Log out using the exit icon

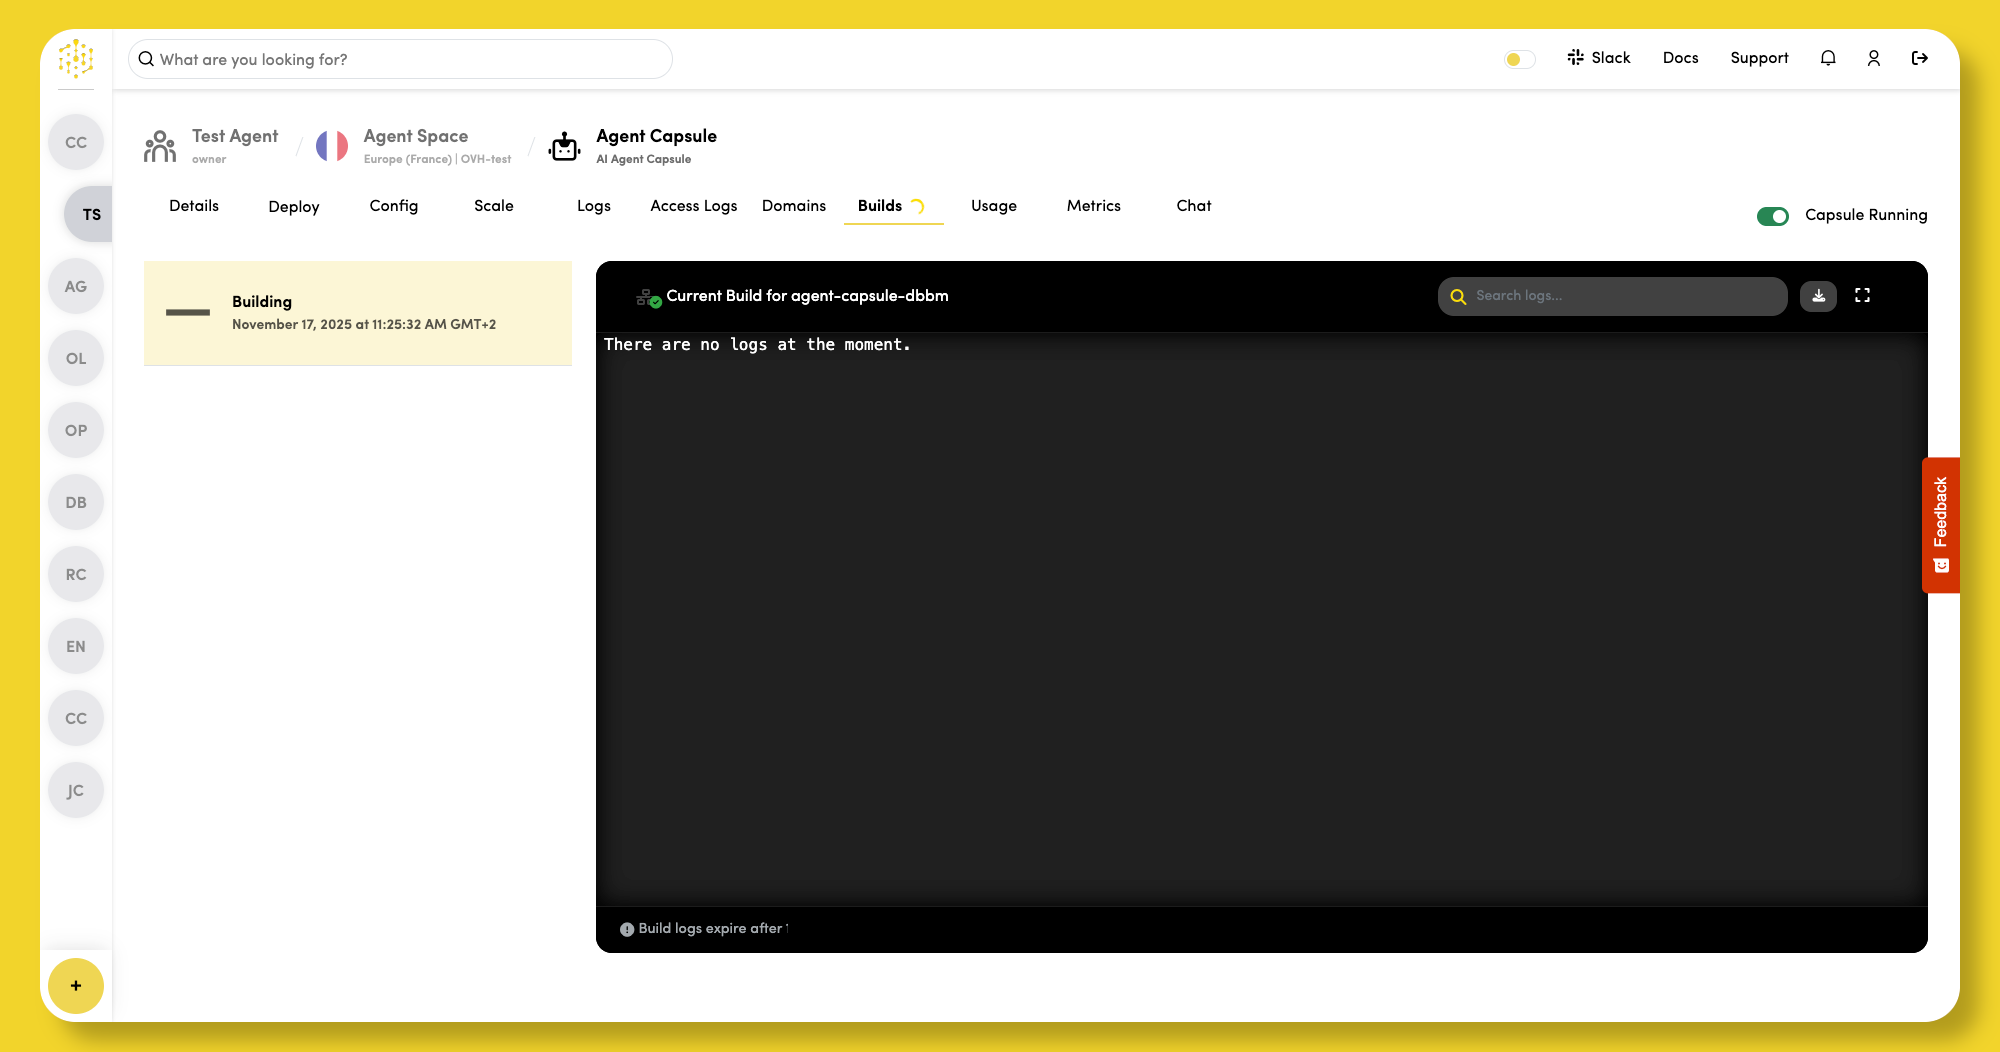[x=1919, y=58]
